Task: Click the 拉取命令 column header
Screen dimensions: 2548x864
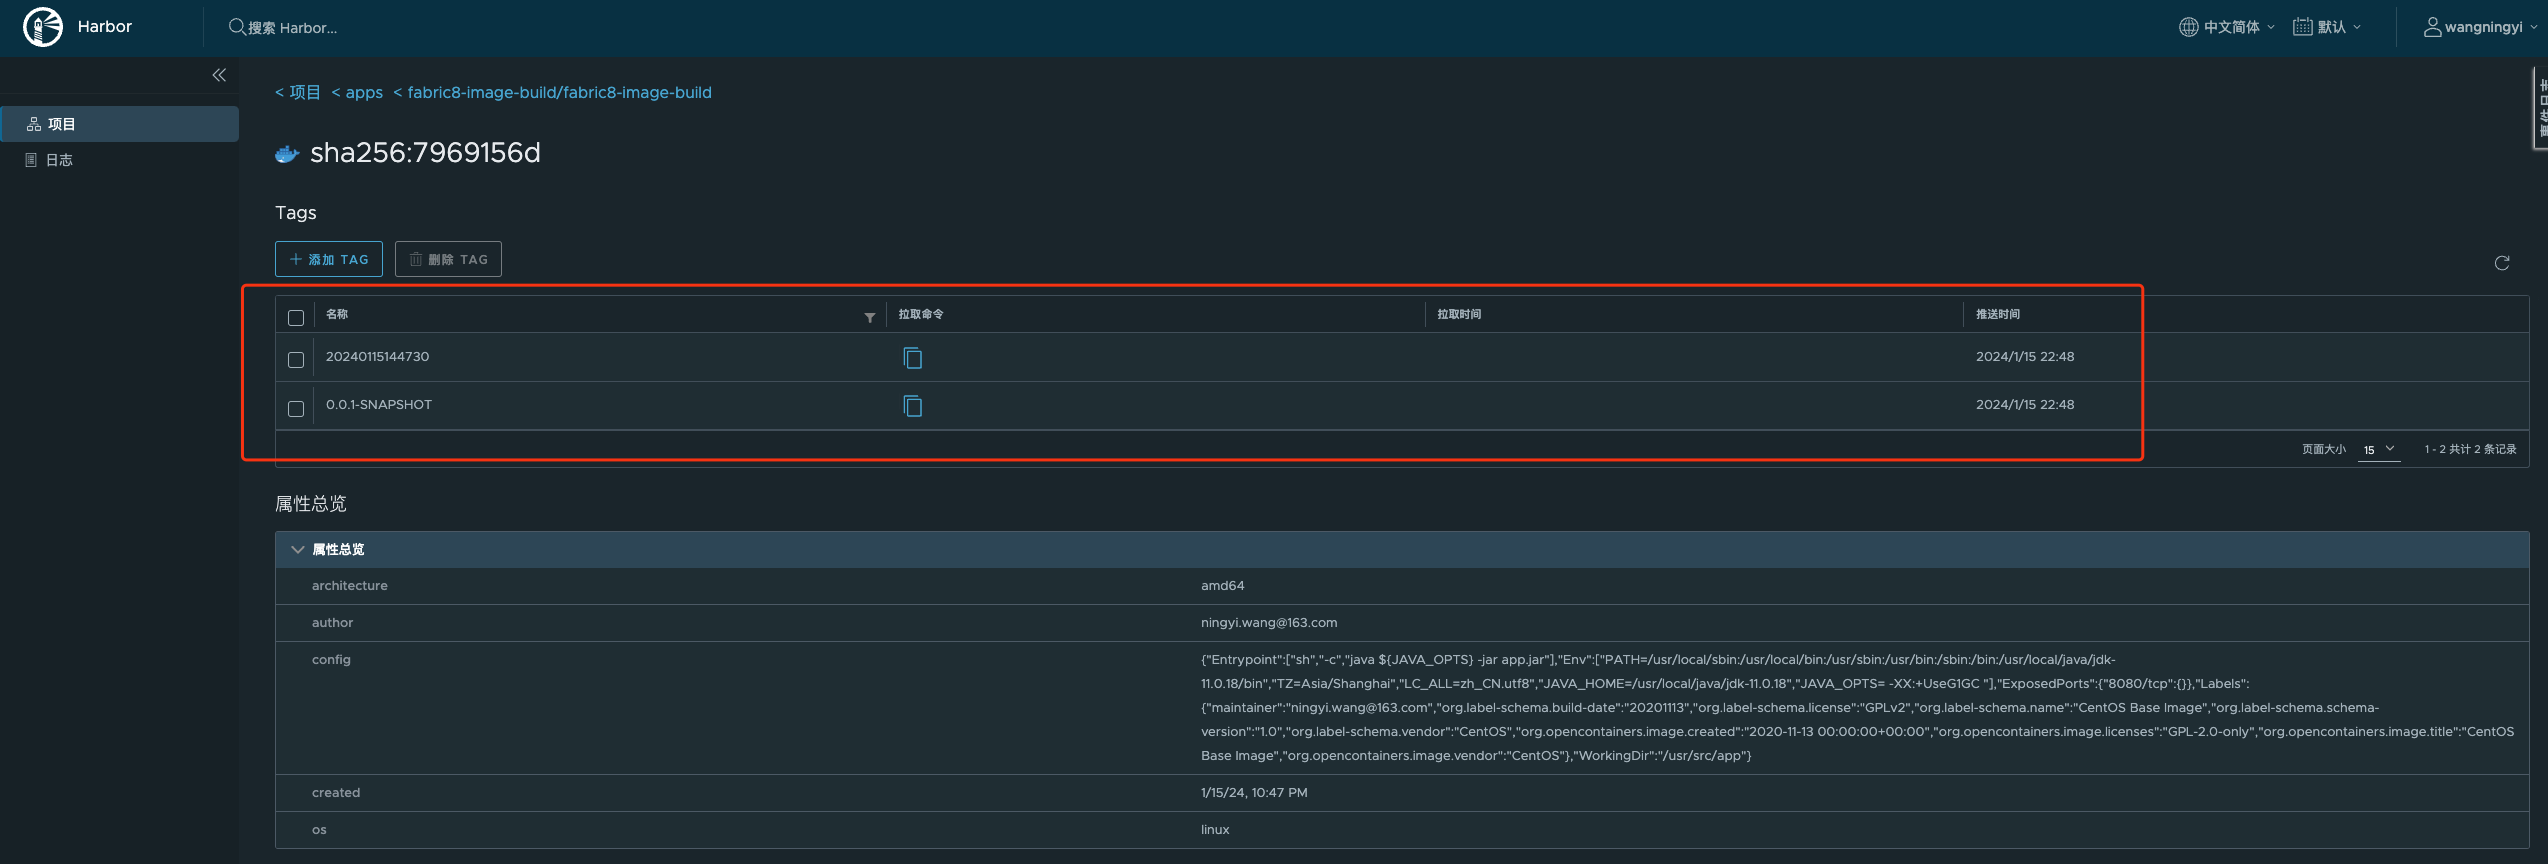Action: 921,314
